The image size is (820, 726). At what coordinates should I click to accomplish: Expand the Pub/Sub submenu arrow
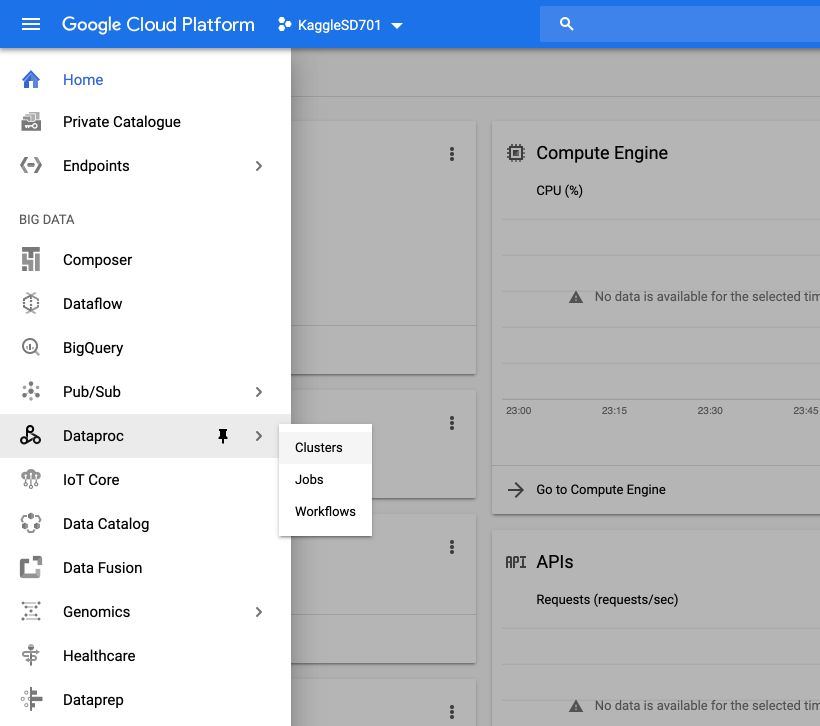258,392
